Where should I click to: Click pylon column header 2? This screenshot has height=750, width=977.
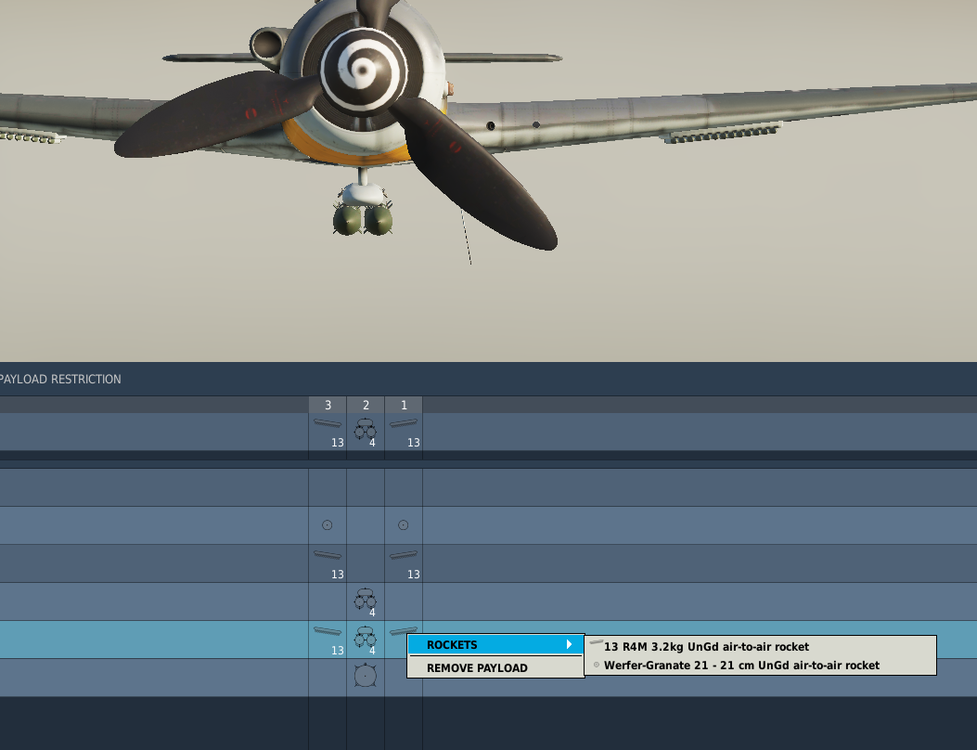365,405
